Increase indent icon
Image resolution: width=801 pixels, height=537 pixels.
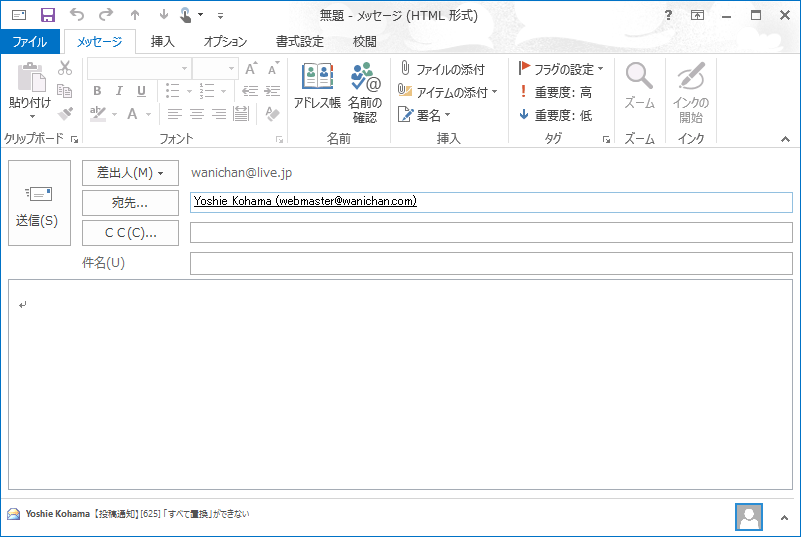(x=272, y=91)
